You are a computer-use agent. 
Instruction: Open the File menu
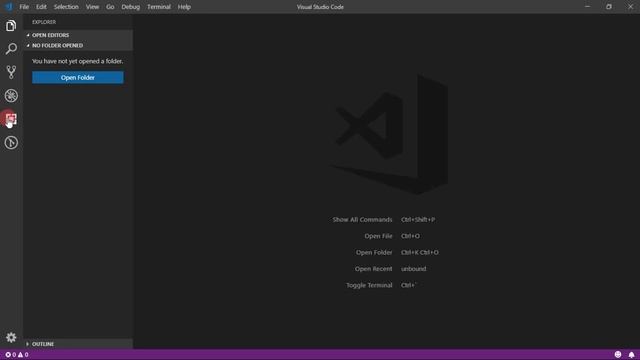(24, 7)
